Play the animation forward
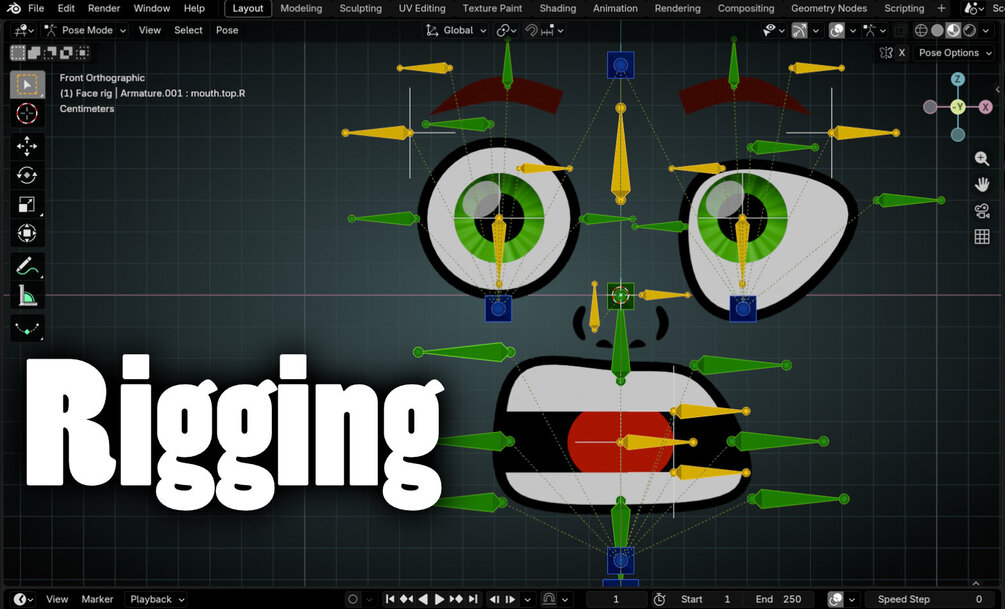Image resolution: width=1005 pixels, height=609 pixels. click(x=439, y=599)
